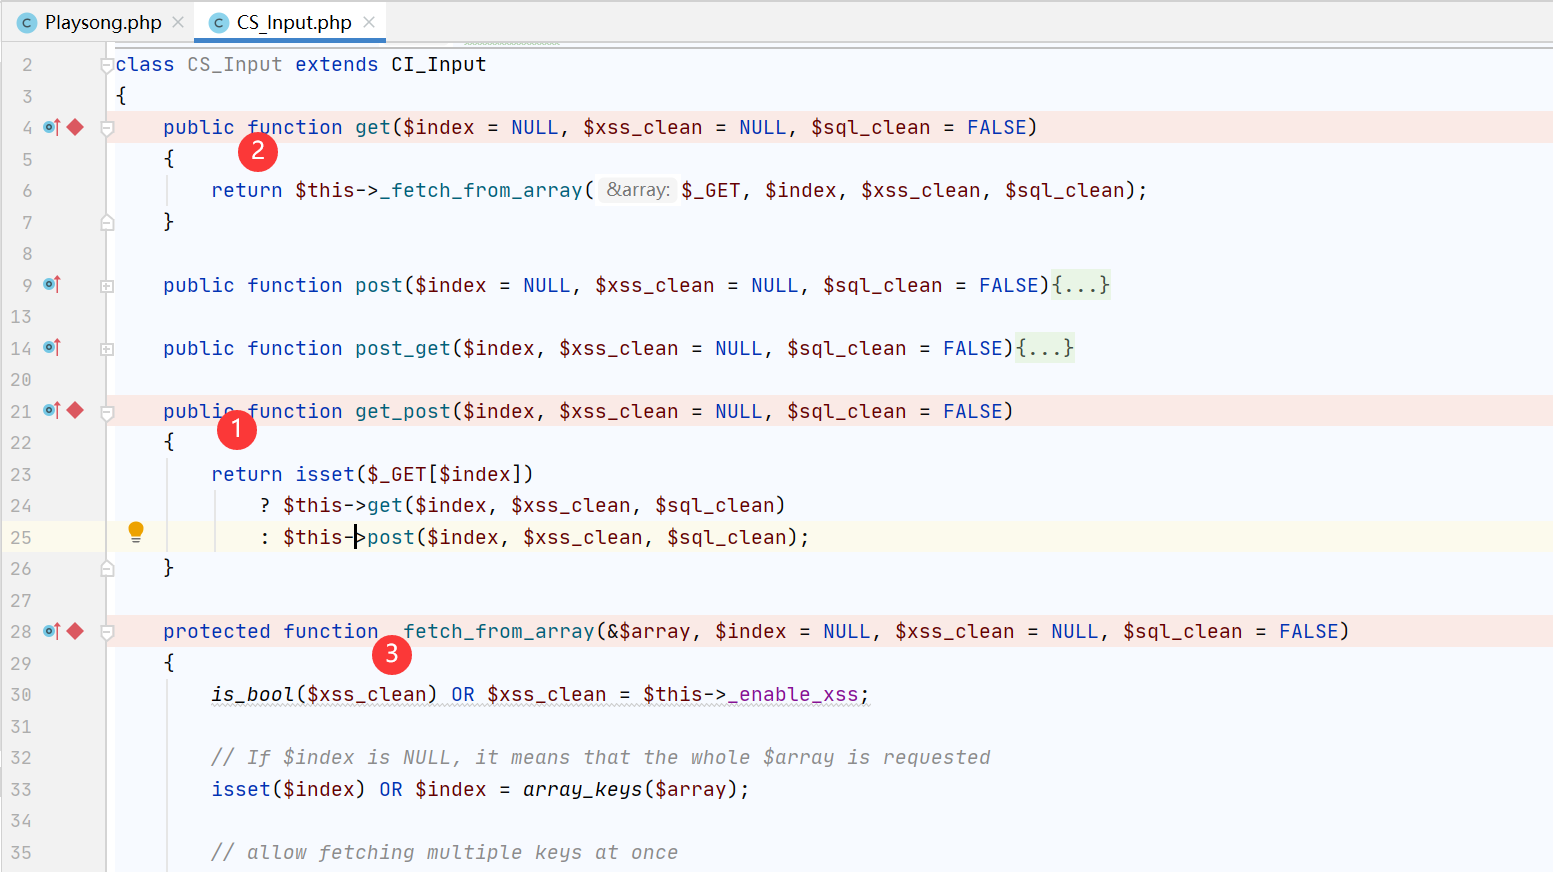Click _fetch_from_array in the protected function declaration

click(493, 631)
